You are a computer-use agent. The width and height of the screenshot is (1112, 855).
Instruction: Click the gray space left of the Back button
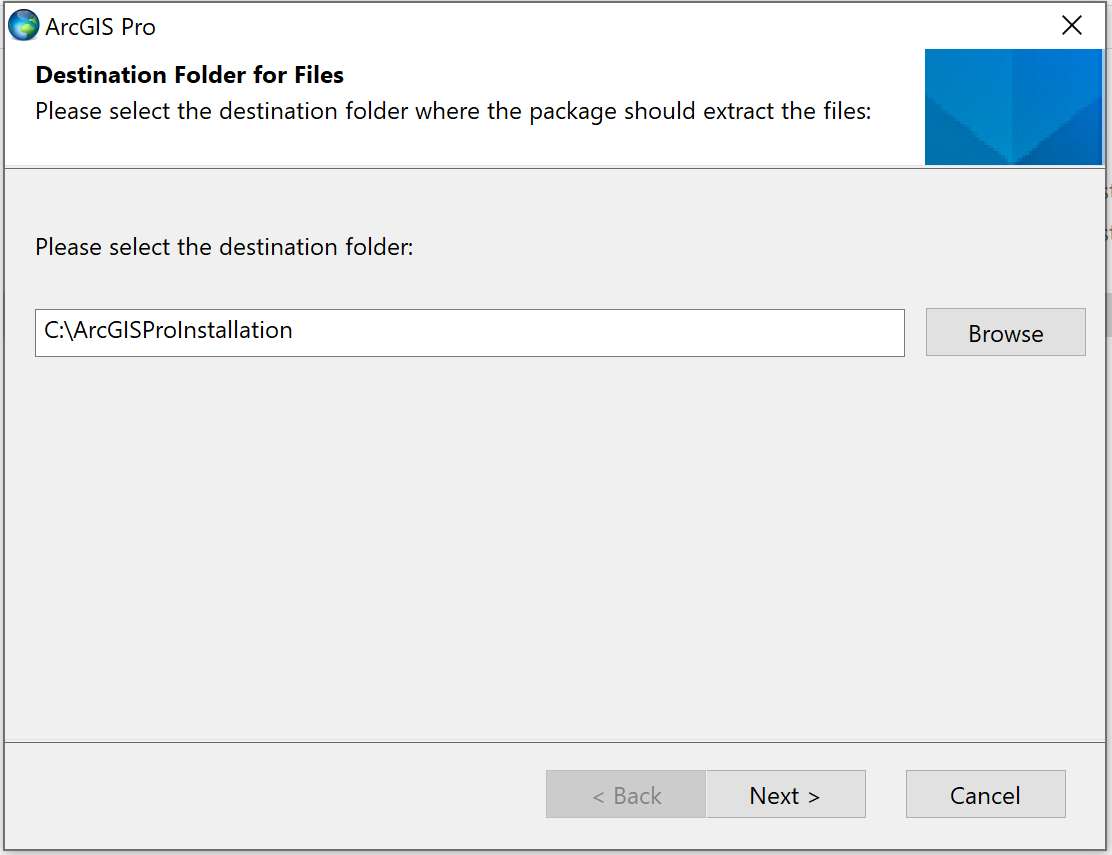point(280,795)
